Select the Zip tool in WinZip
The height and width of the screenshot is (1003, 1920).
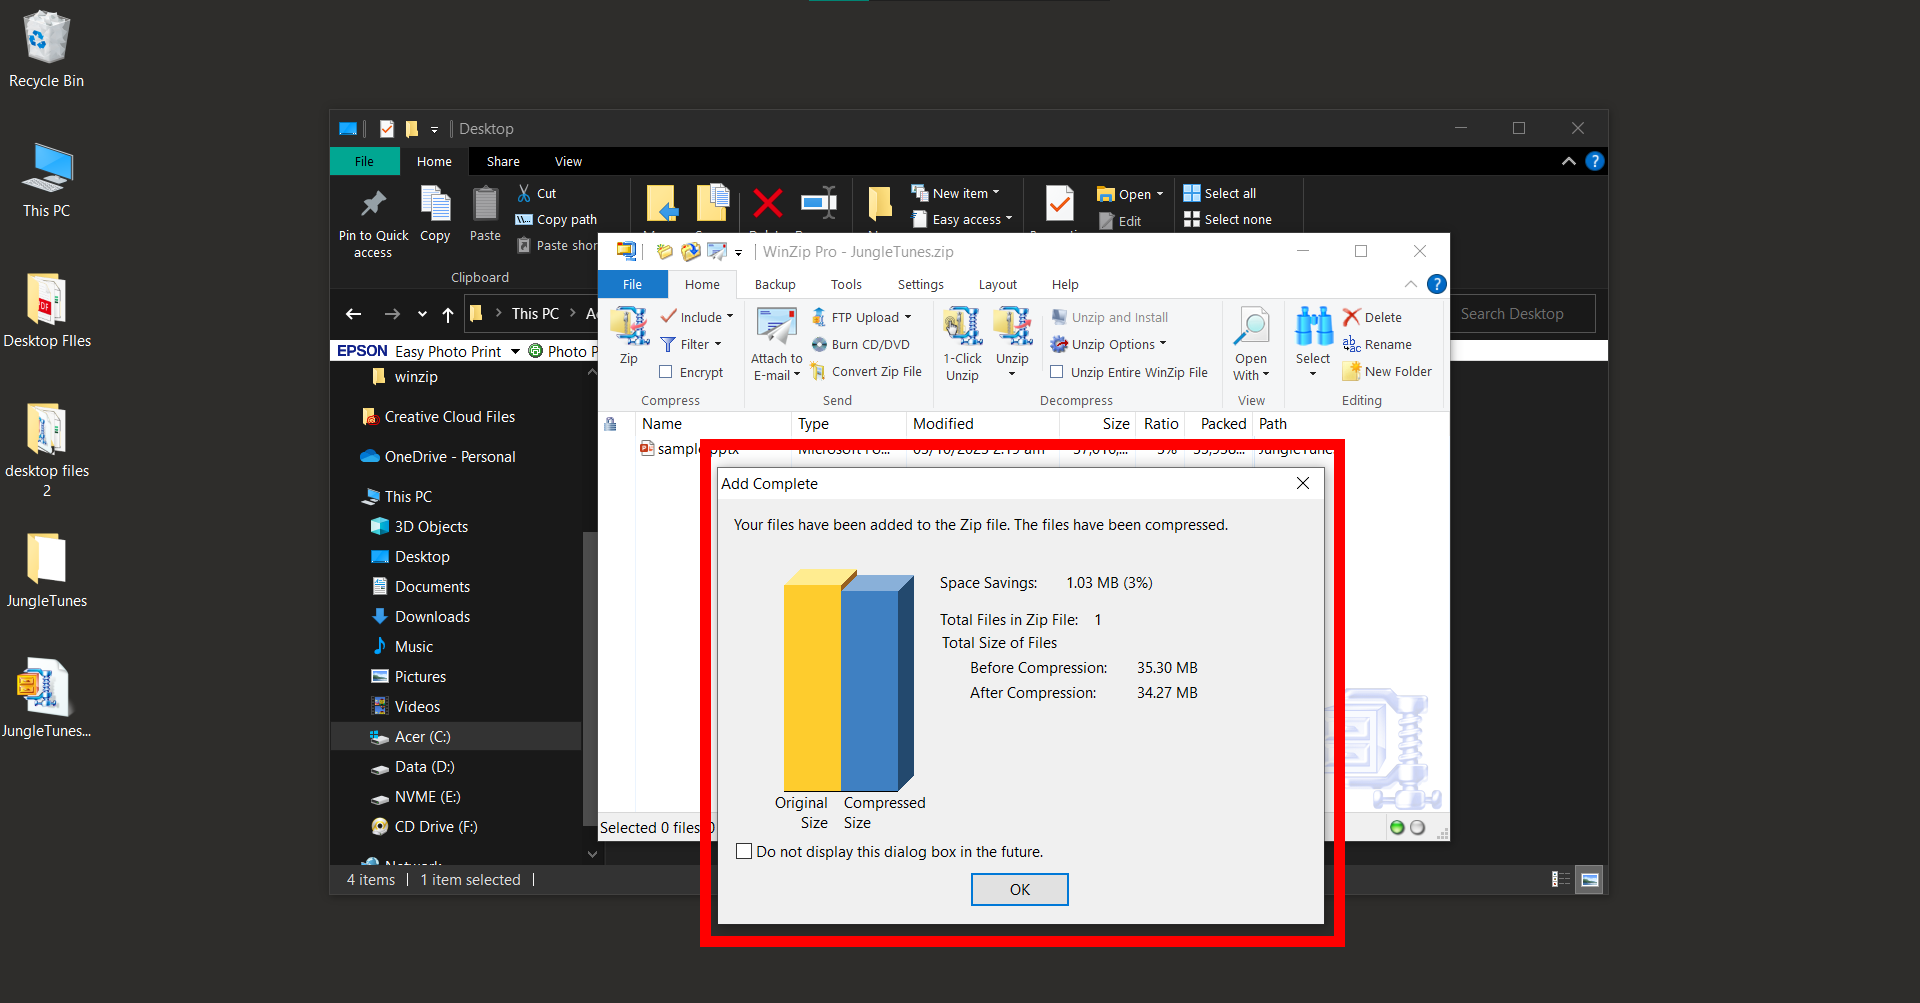[628, 335]
